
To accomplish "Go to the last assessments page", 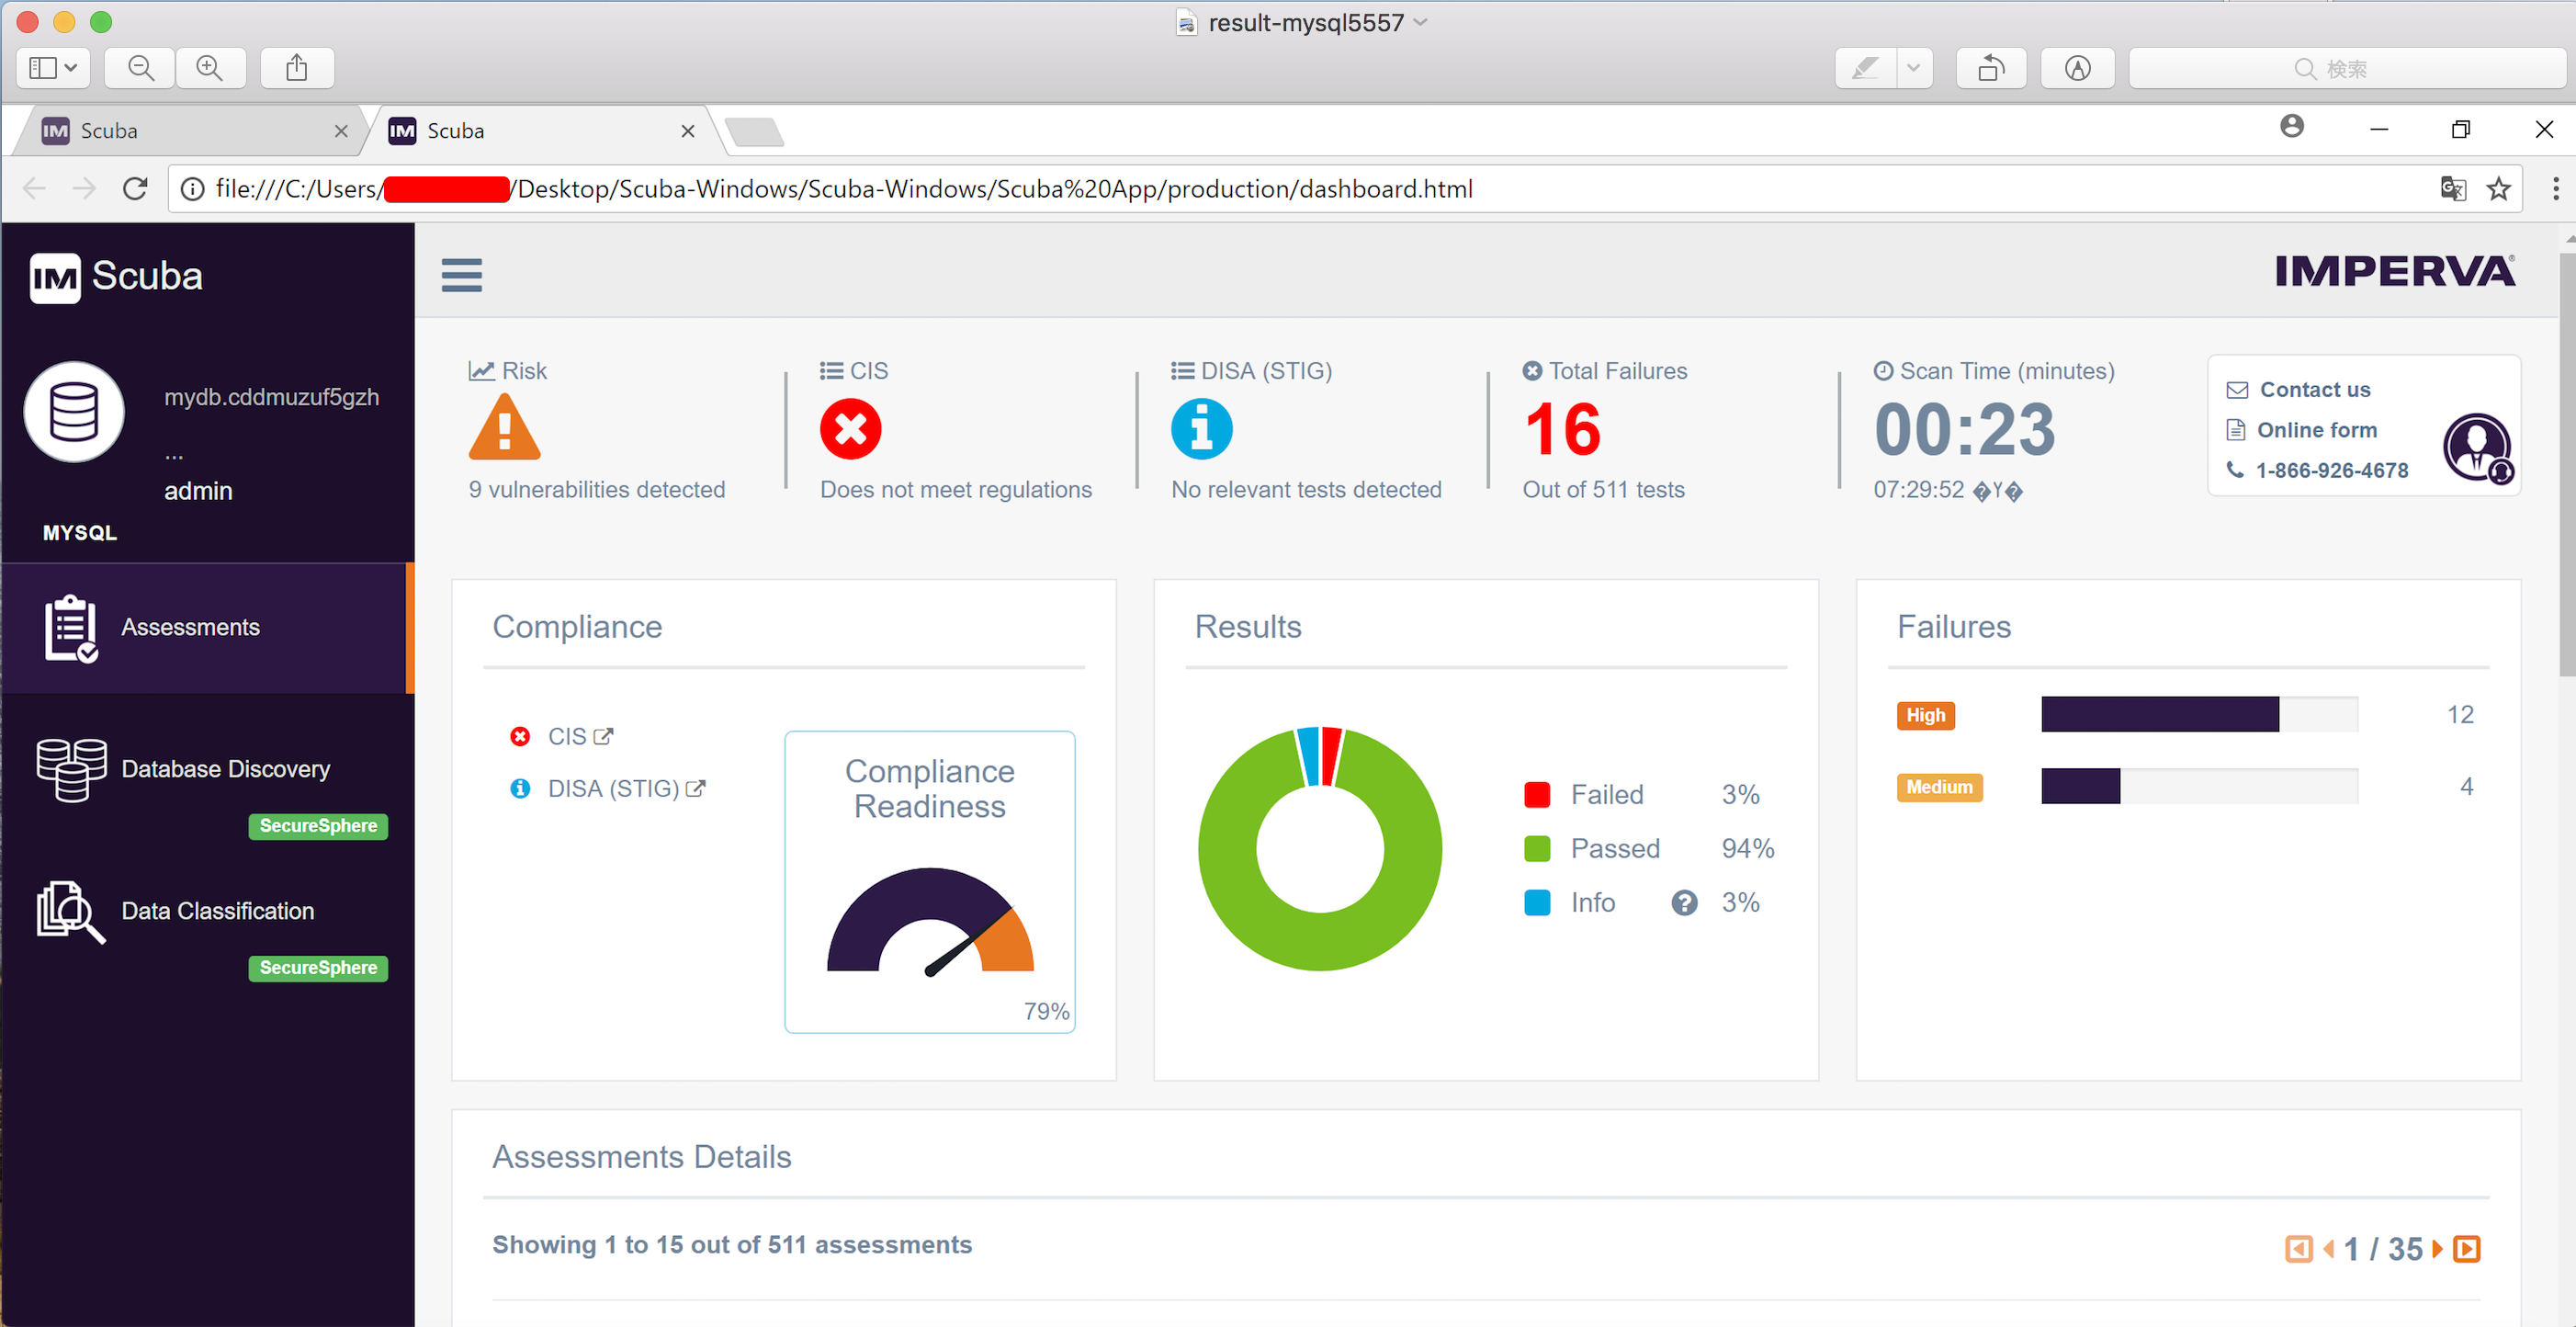I will [x=2467, y=1248].
